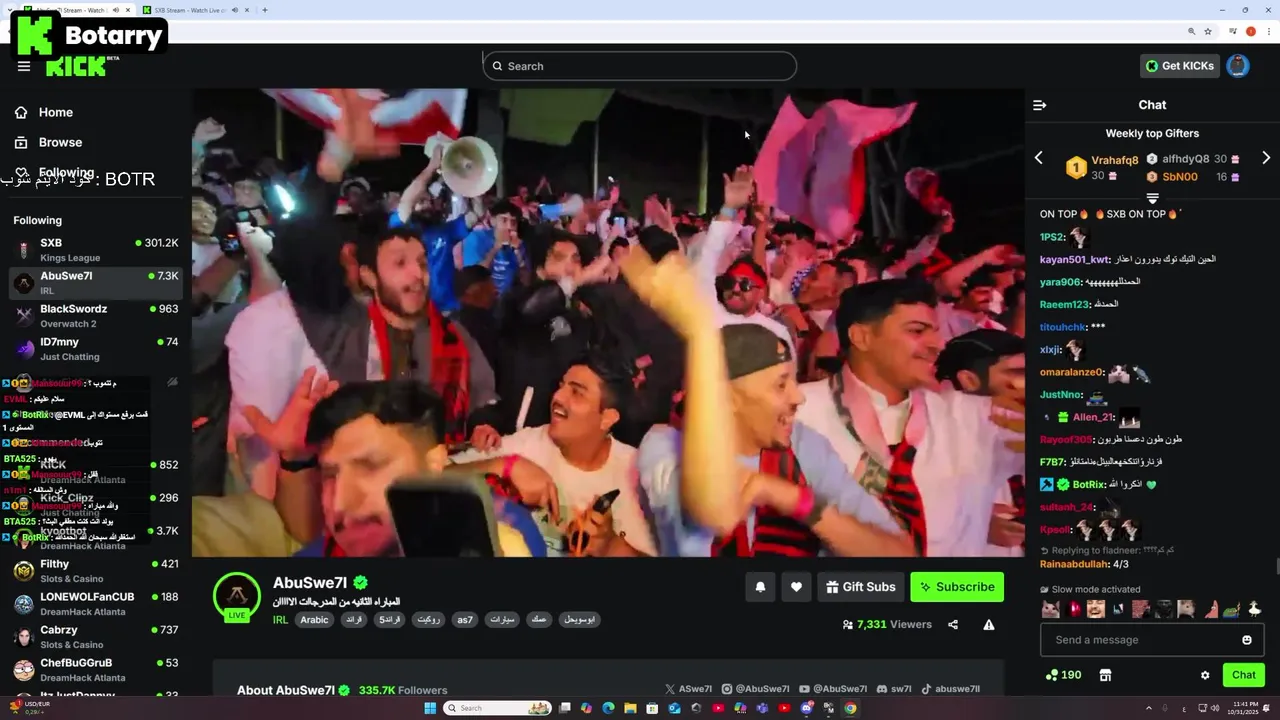Viewport: 1280px width, 720px height.
Task: Open the Discord link sw7l
Action: pyautogui.click(x=894, y=689)
